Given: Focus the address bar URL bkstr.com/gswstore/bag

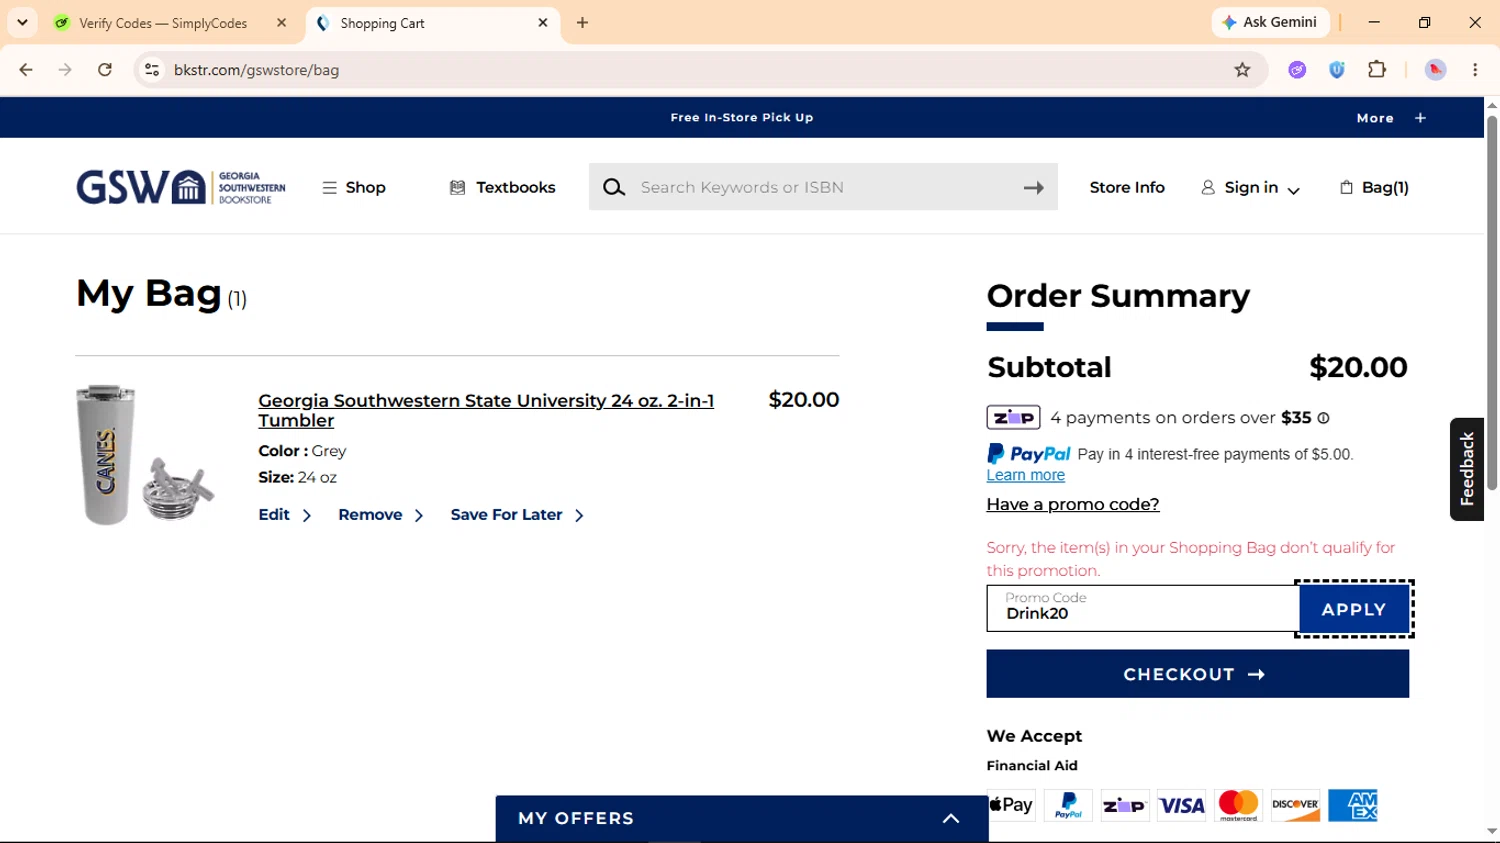Looking at the screenshot, I should (256, 70).
